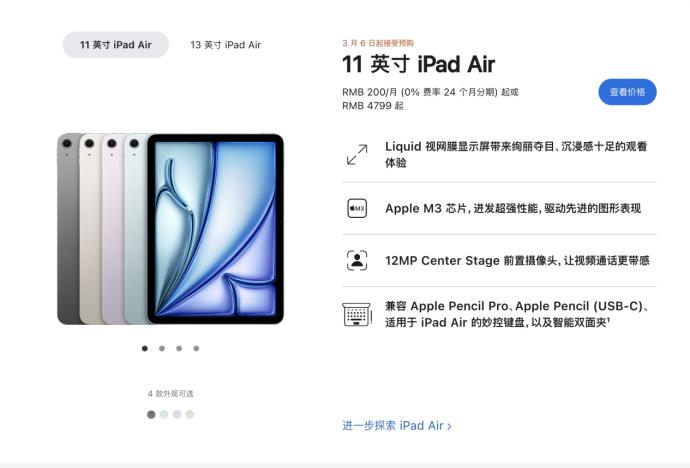Click the chevron after 进一步探索 iPad Air
This screenshot has width=690, height=468.
pyautogui.click(x=449, y=427)
